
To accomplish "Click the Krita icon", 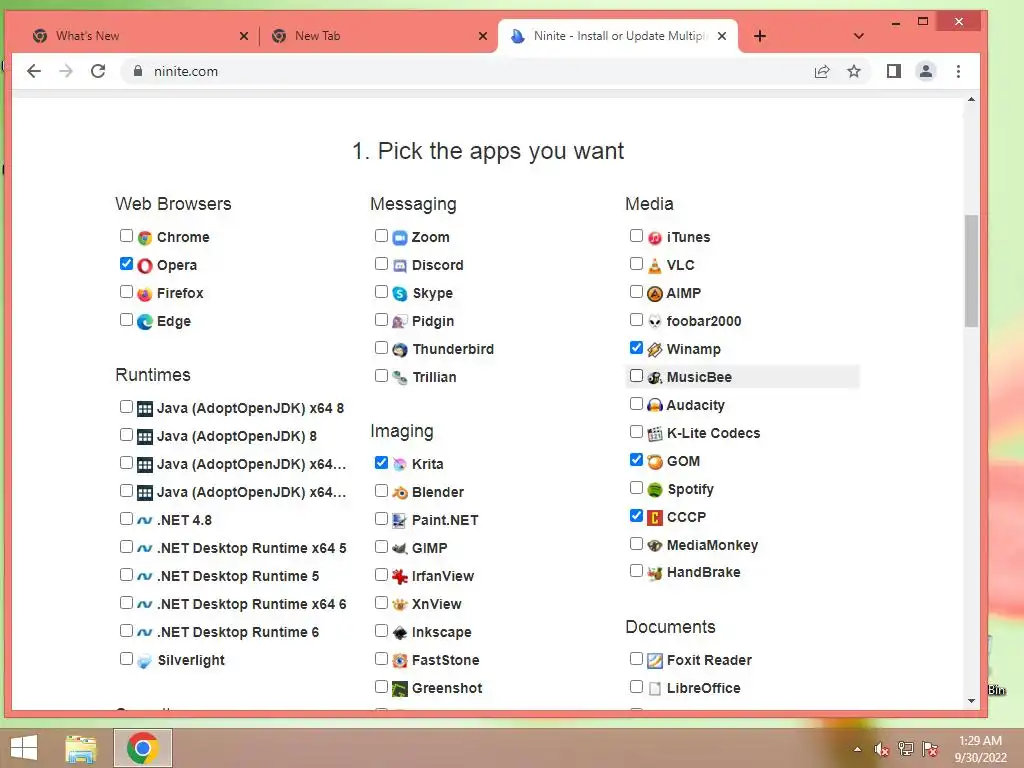I will pos(400,464).
